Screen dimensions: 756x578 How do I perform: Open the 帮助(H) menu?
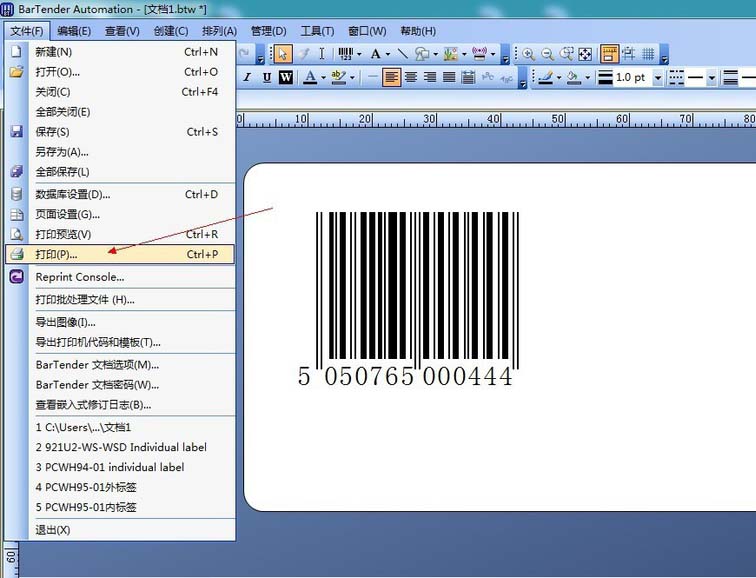click(x=418, y=31)
